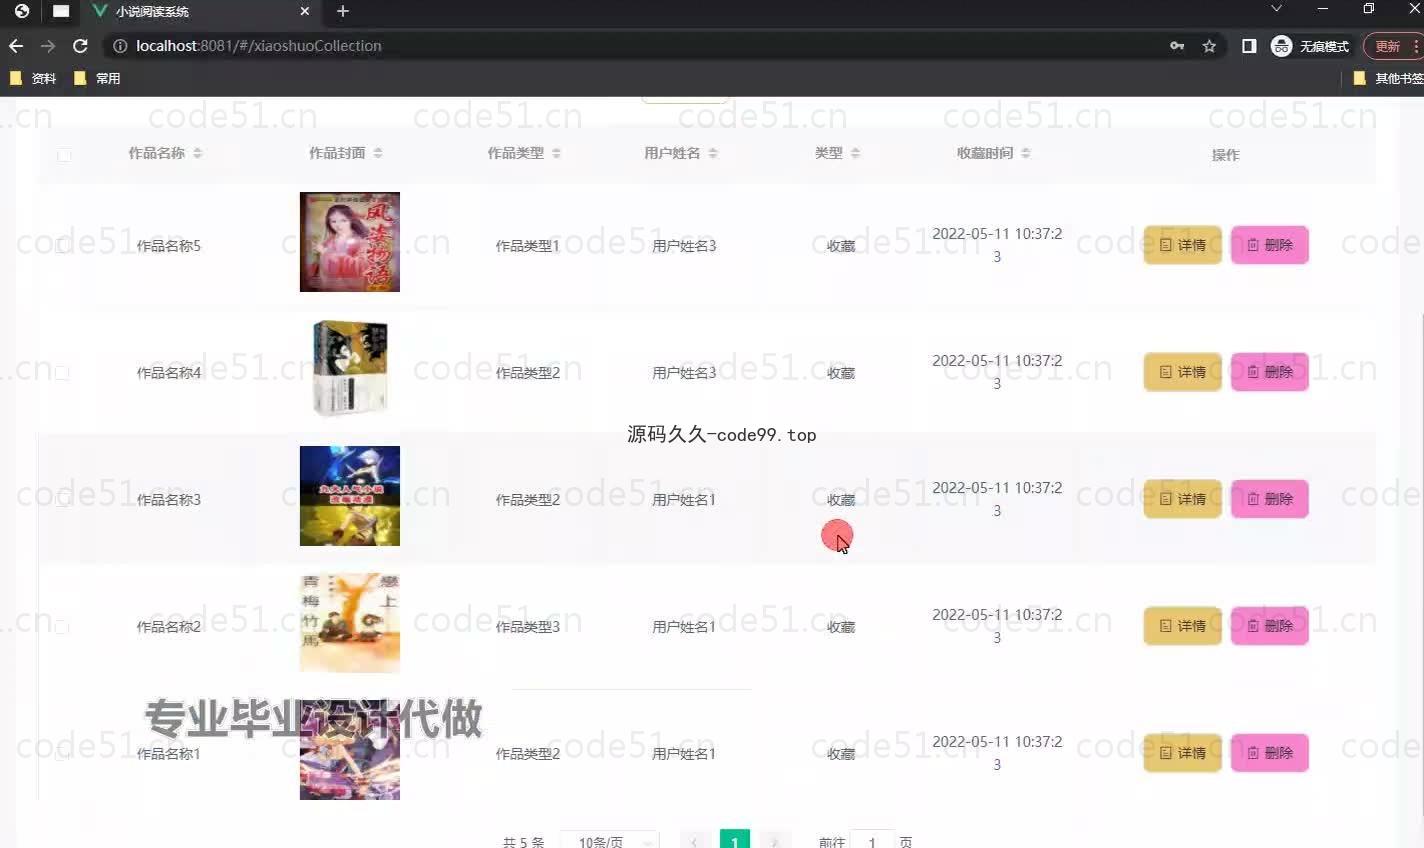
Task: Open a new browser tab
Action: click(343, 11)
